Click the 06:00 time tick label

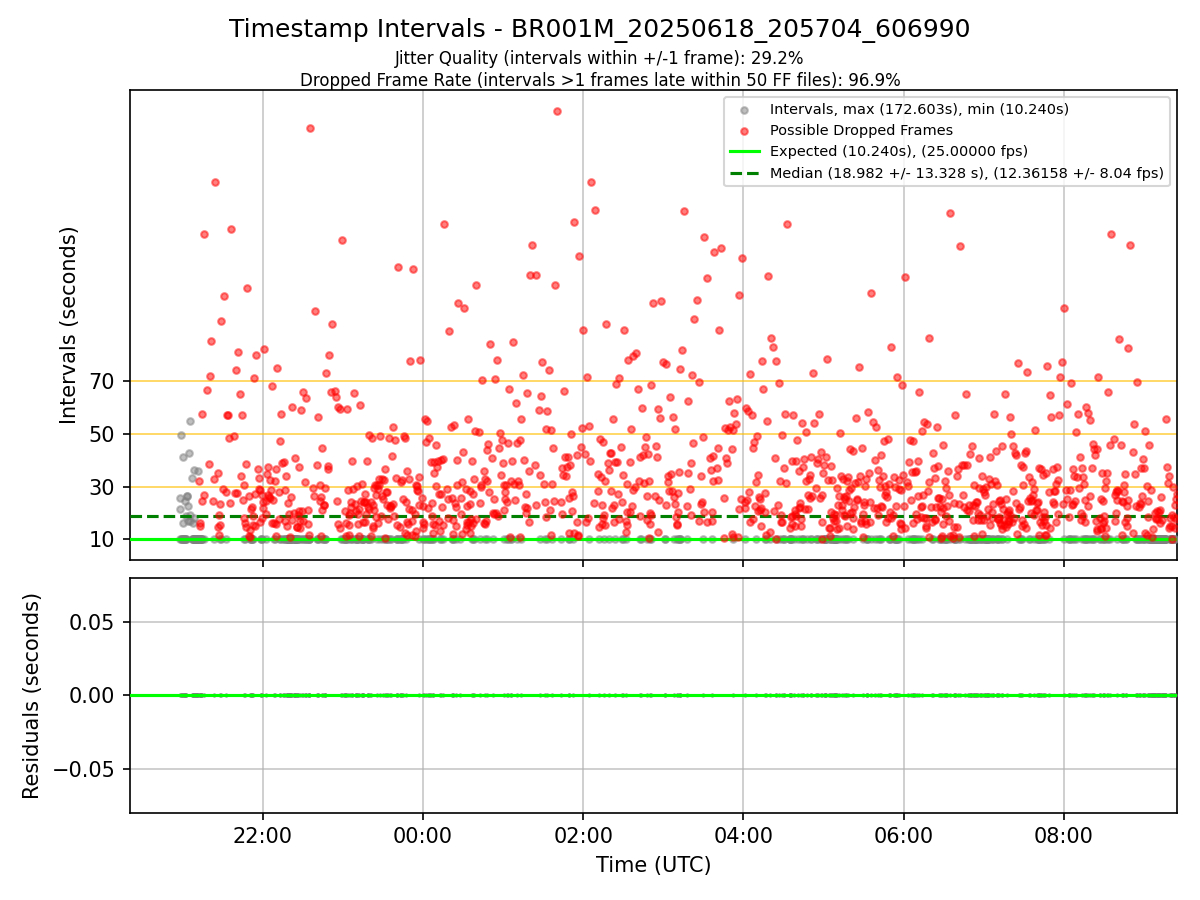pyautogui.click(x=904, y=834)
